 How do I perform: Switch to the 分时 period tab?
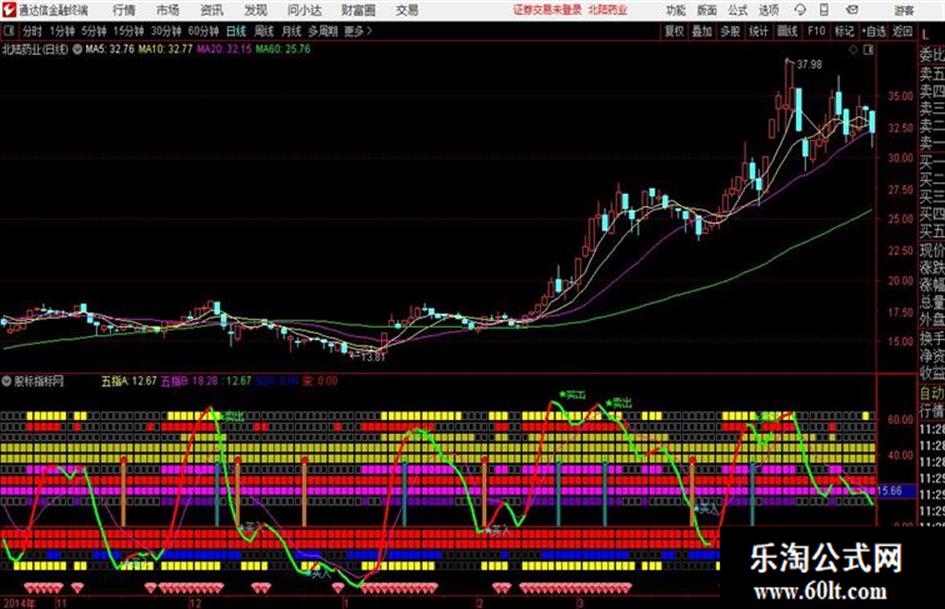(x=32, y=31)
